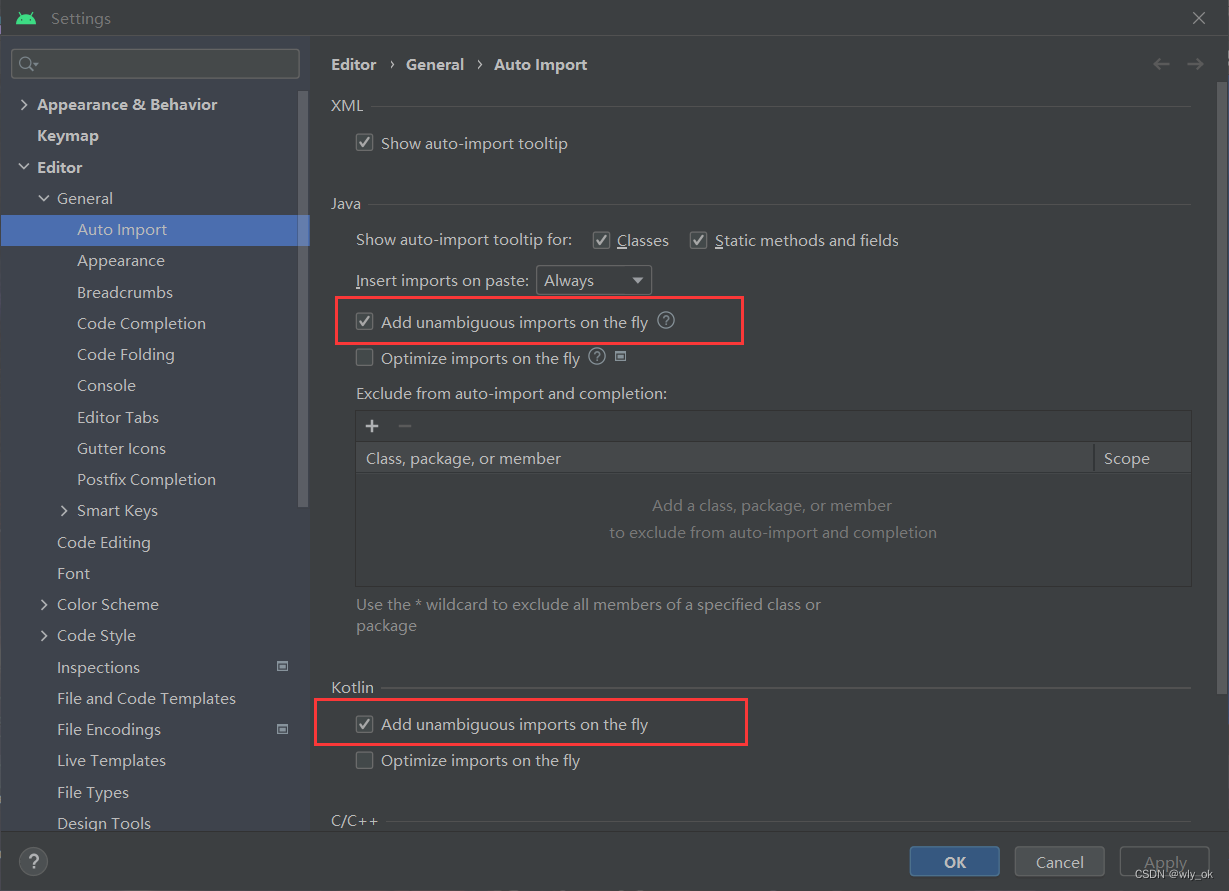Click the minus icon to remove exclusion
Screen dimensions: 1229x891
click(x=405, y=426)
